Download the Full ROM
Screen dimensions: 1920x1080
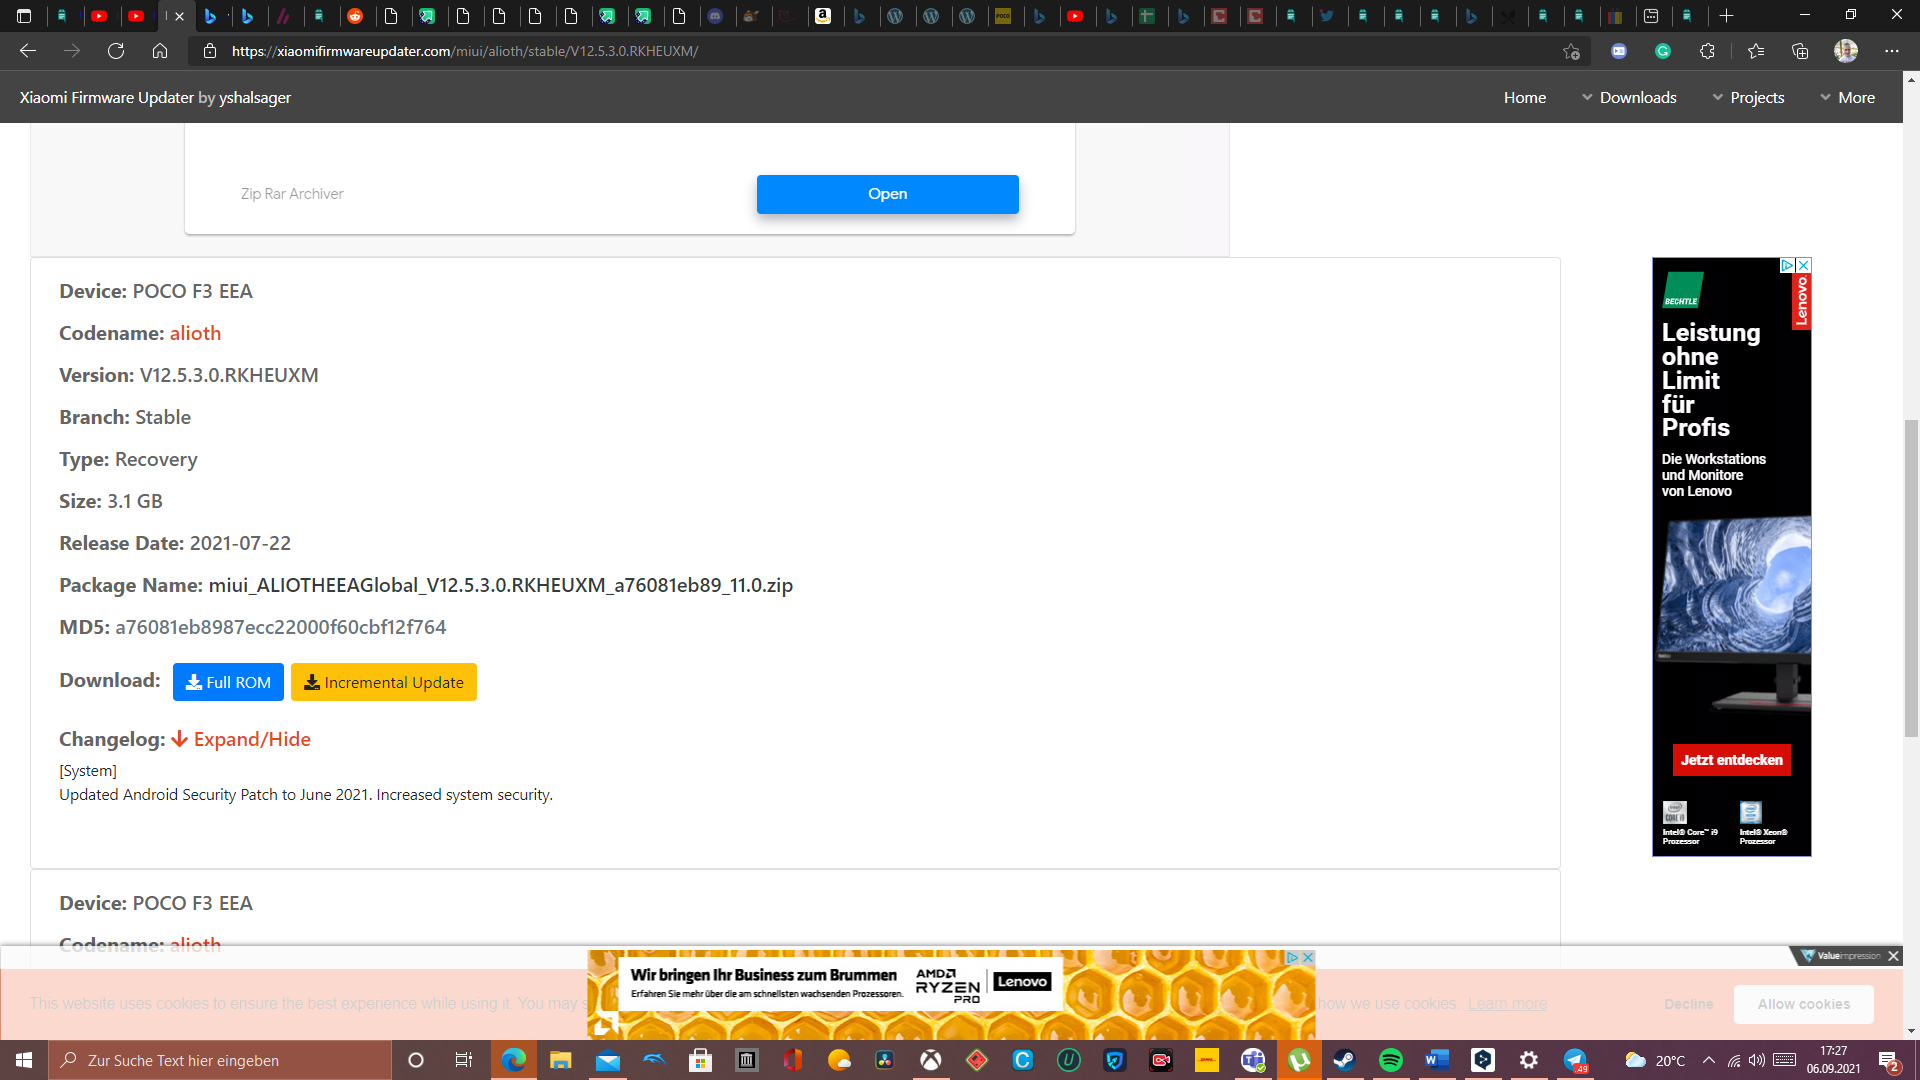(228, 682)
